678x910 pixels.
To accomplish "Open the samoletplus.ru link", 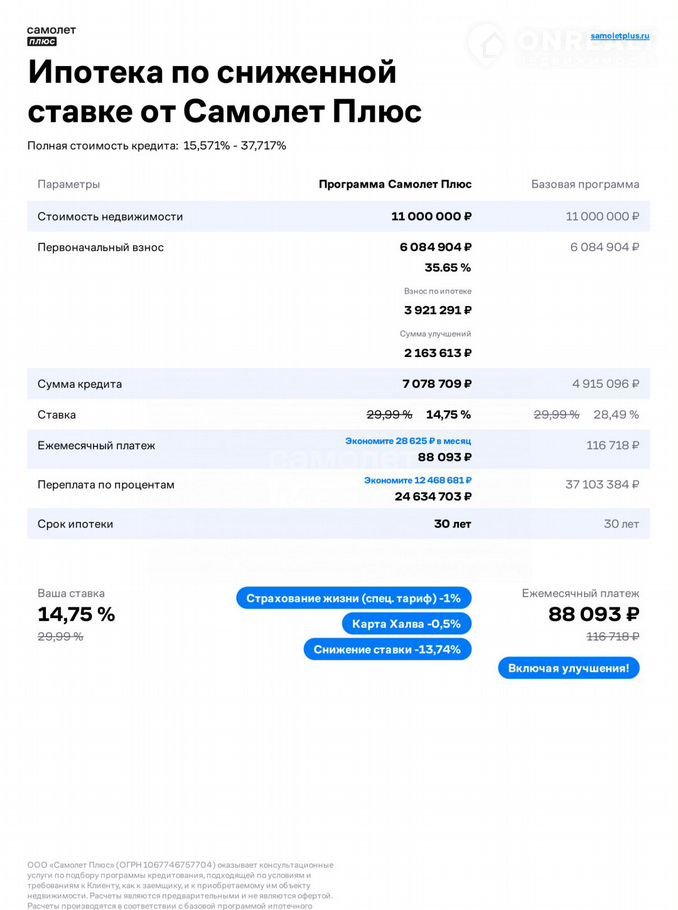I will click(x=620, y=35).
